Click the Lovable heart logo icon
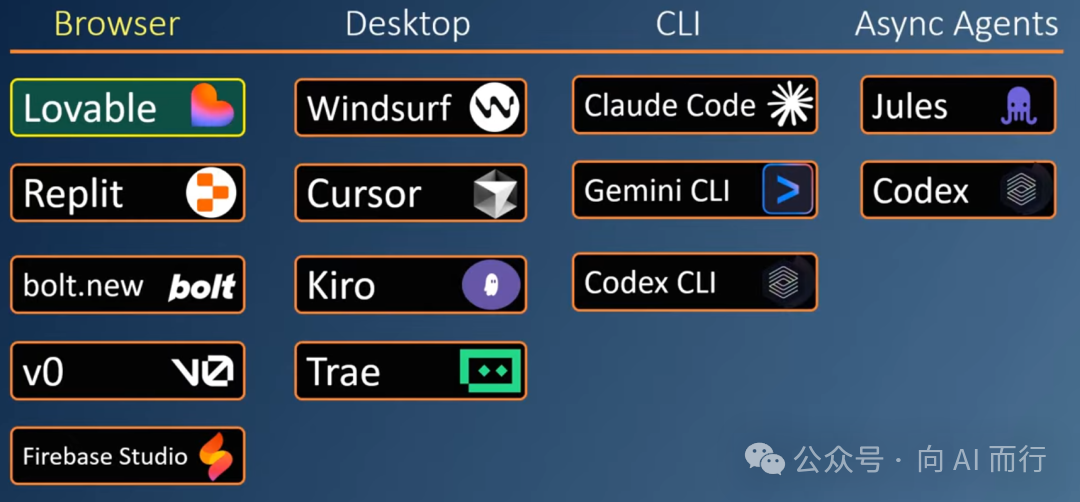 click(x=212, y=105)
